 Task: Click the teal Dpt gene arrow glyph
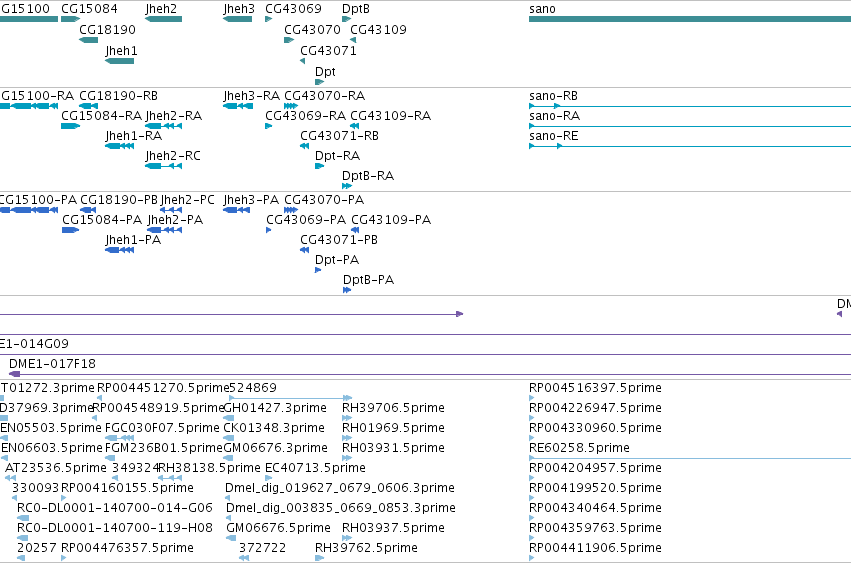coord(319,82)
